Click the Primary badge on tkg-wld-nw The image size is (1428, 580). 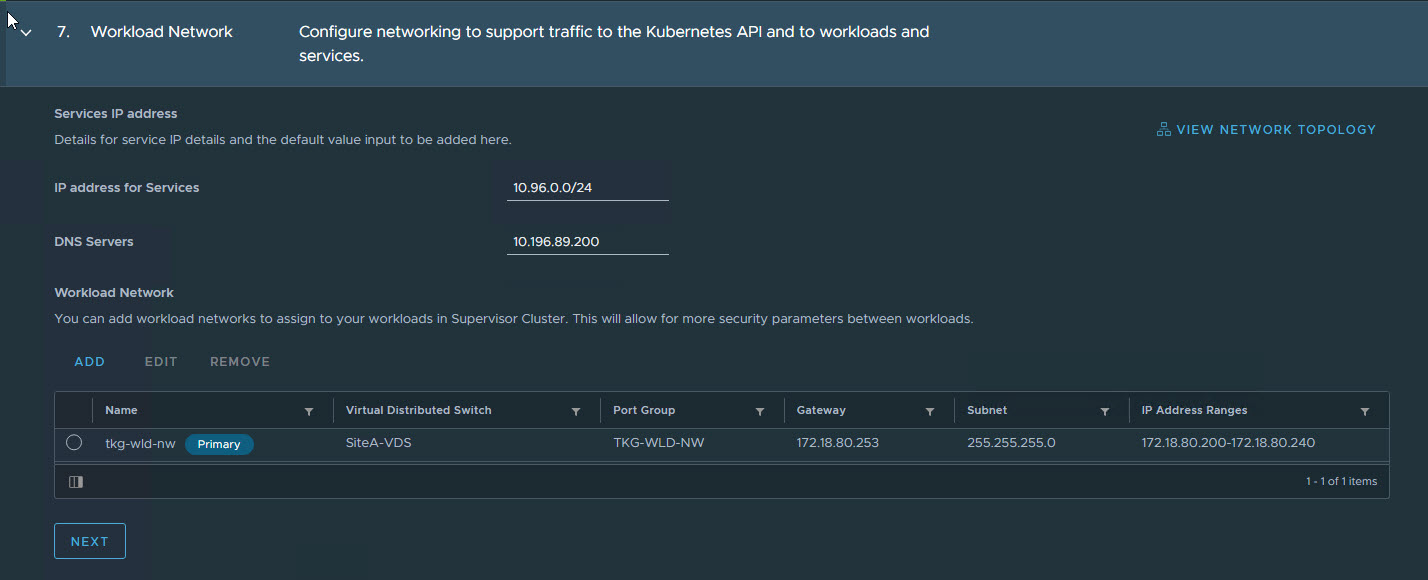(x=219, y=444)
